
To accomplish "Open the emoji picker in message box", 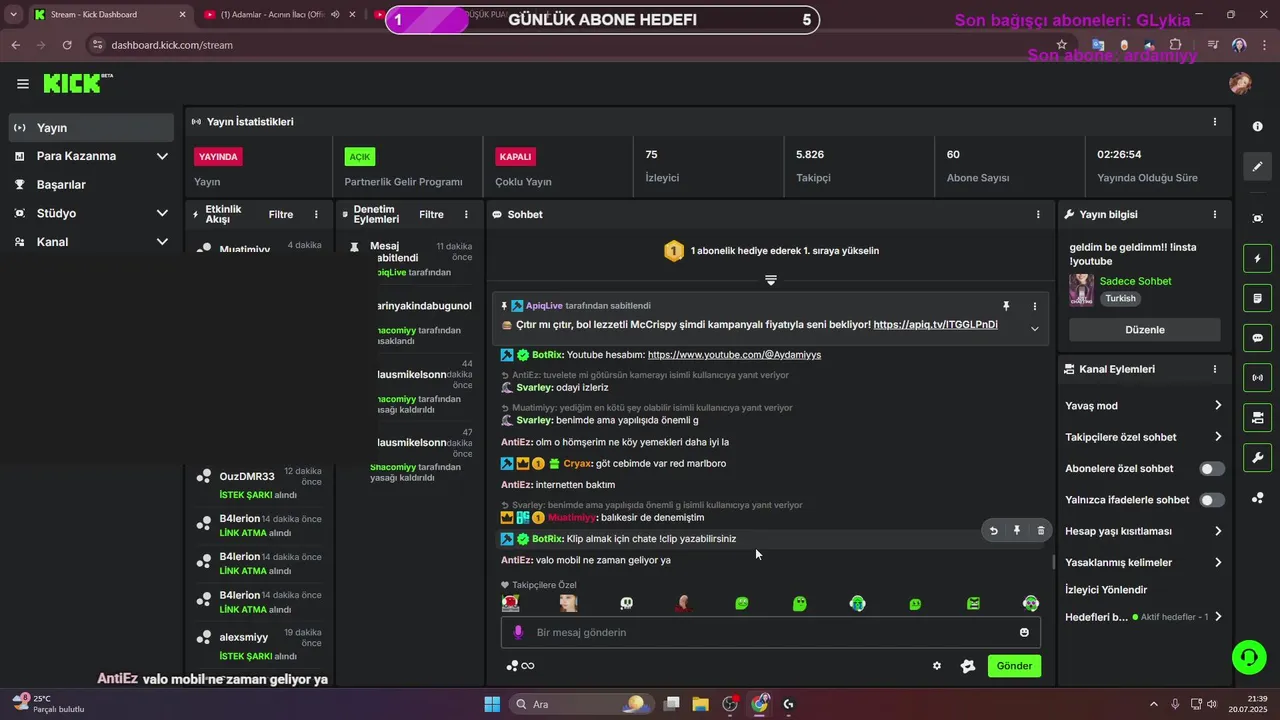I will pos(1024,632).
